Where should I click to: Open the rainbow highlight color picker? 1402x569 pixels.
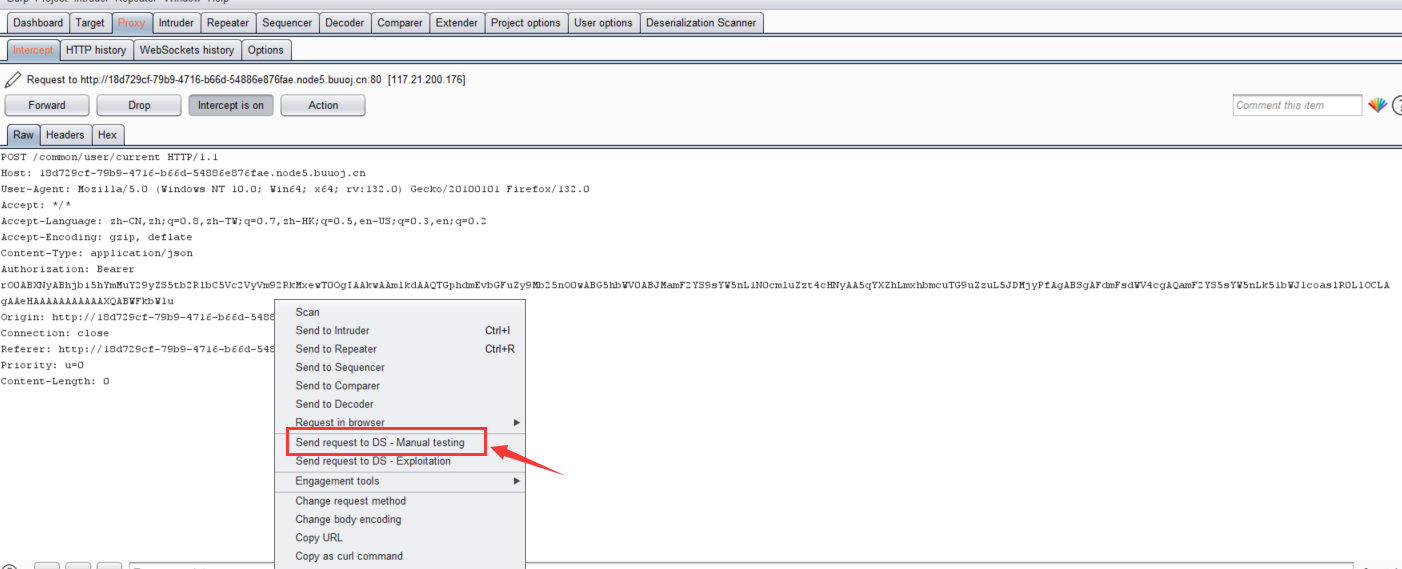[x=1377, y=105]
